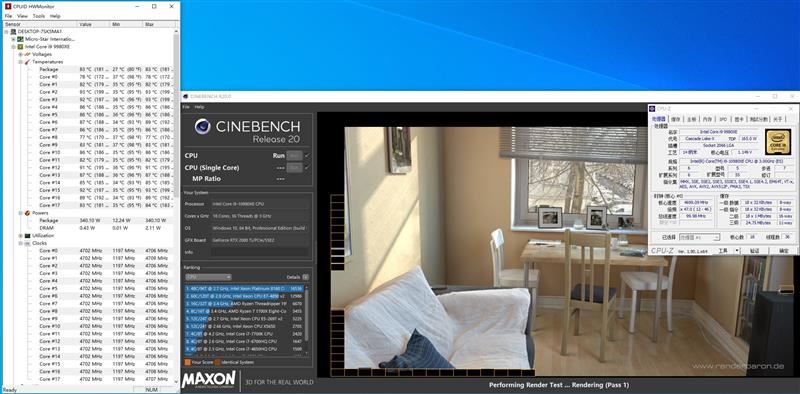Screen dimensions: 800x394
Task: Toggle the CPU test checkbox
Action: pos(307,155)
